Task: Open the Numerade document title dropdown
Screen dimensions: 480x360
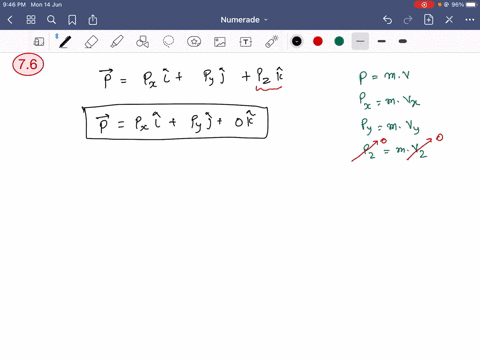Action: coord(244,20)
